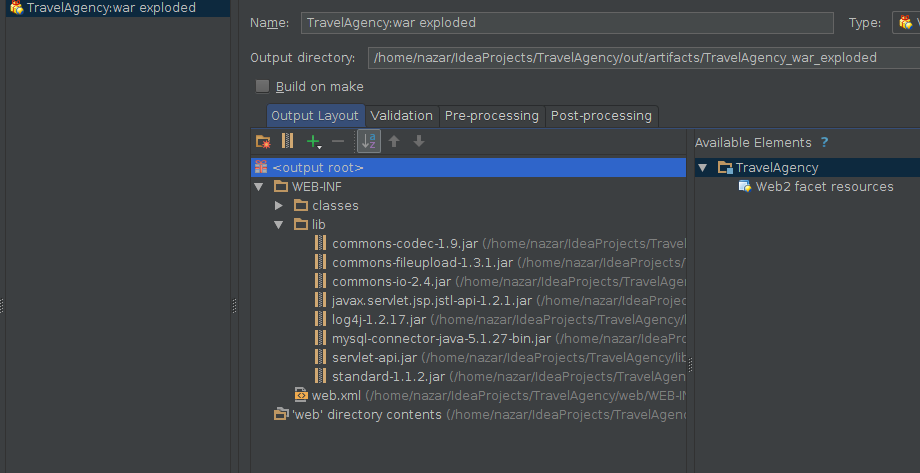Click the web.xml file icon

click(301, 395)
